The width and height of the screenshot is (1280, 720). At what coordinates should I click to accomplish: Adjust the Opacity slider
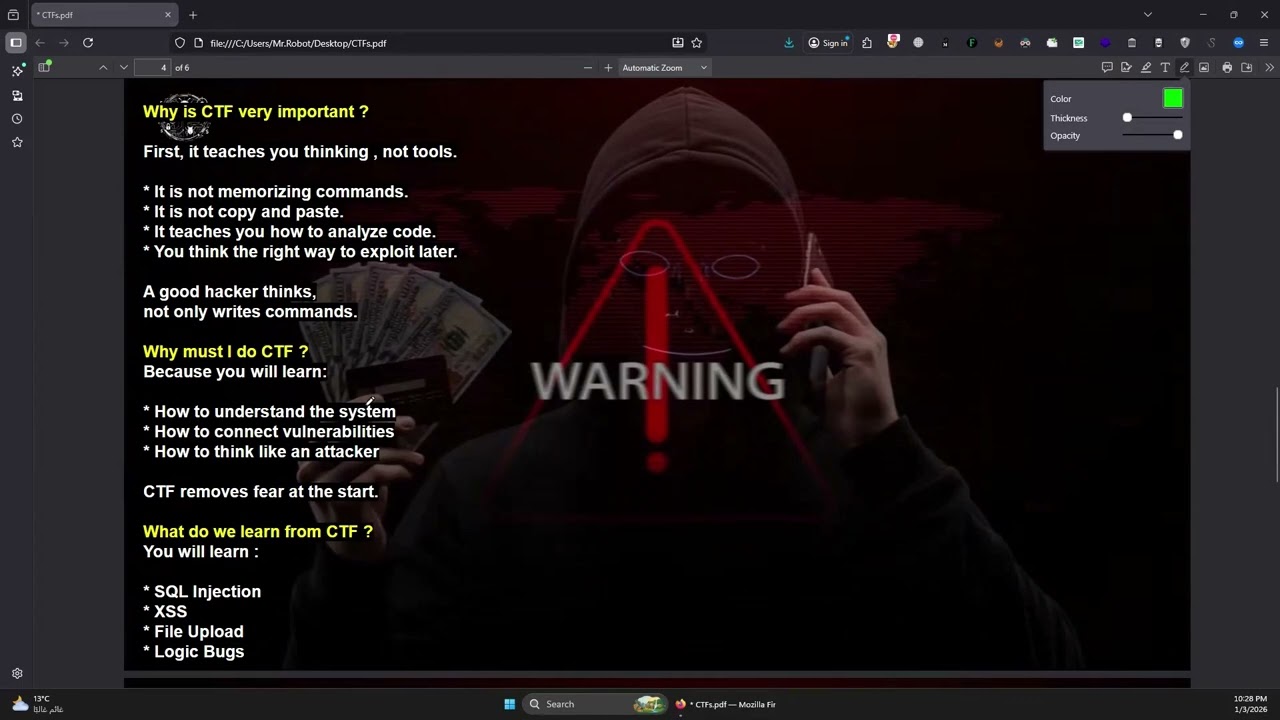click(x=1152, y=135)
